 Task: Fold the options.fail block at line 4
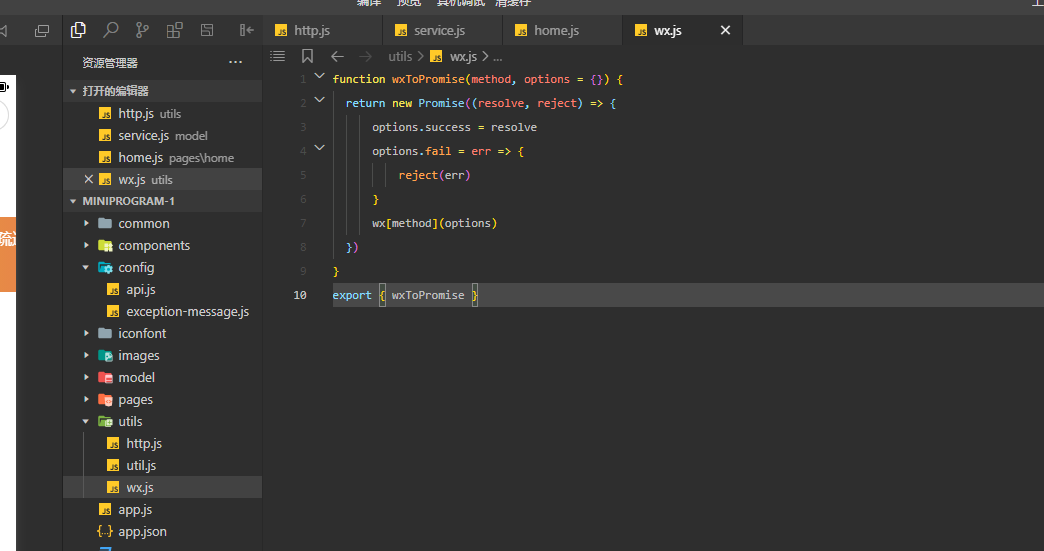[x=320, y=150]
